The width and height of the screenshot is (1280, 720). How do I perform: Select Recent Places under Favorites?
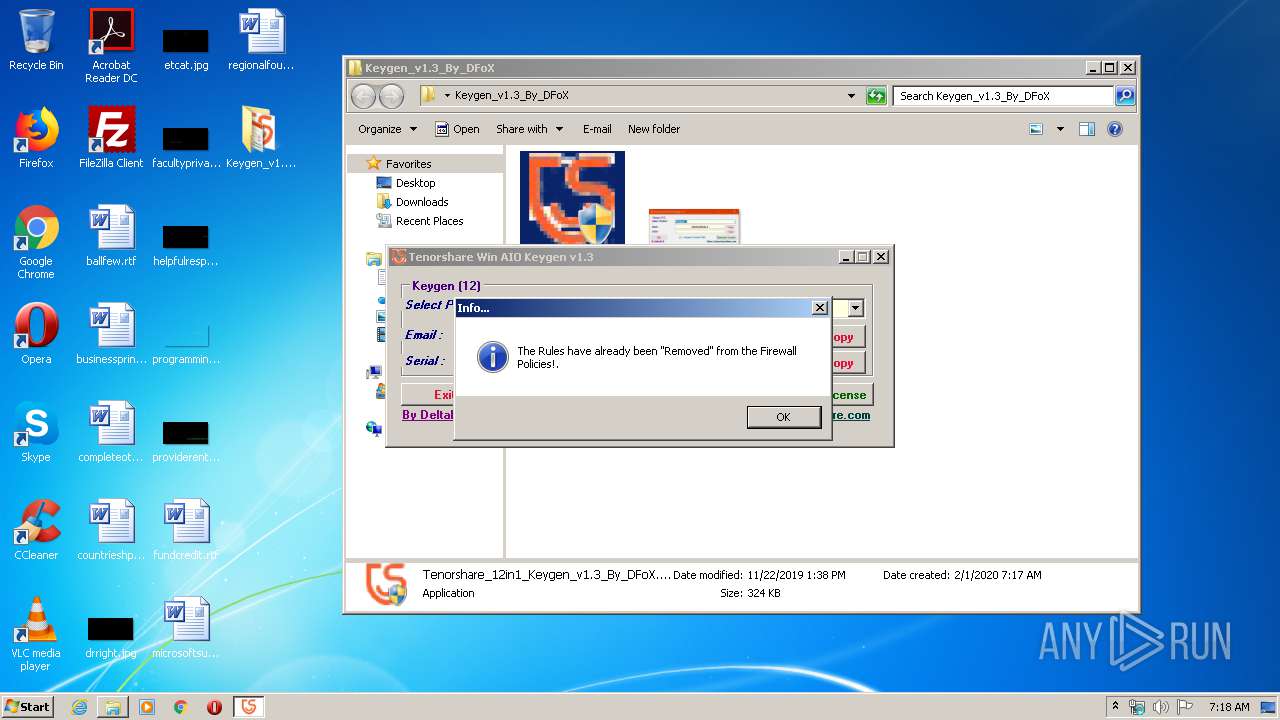[x=429, y=221]
